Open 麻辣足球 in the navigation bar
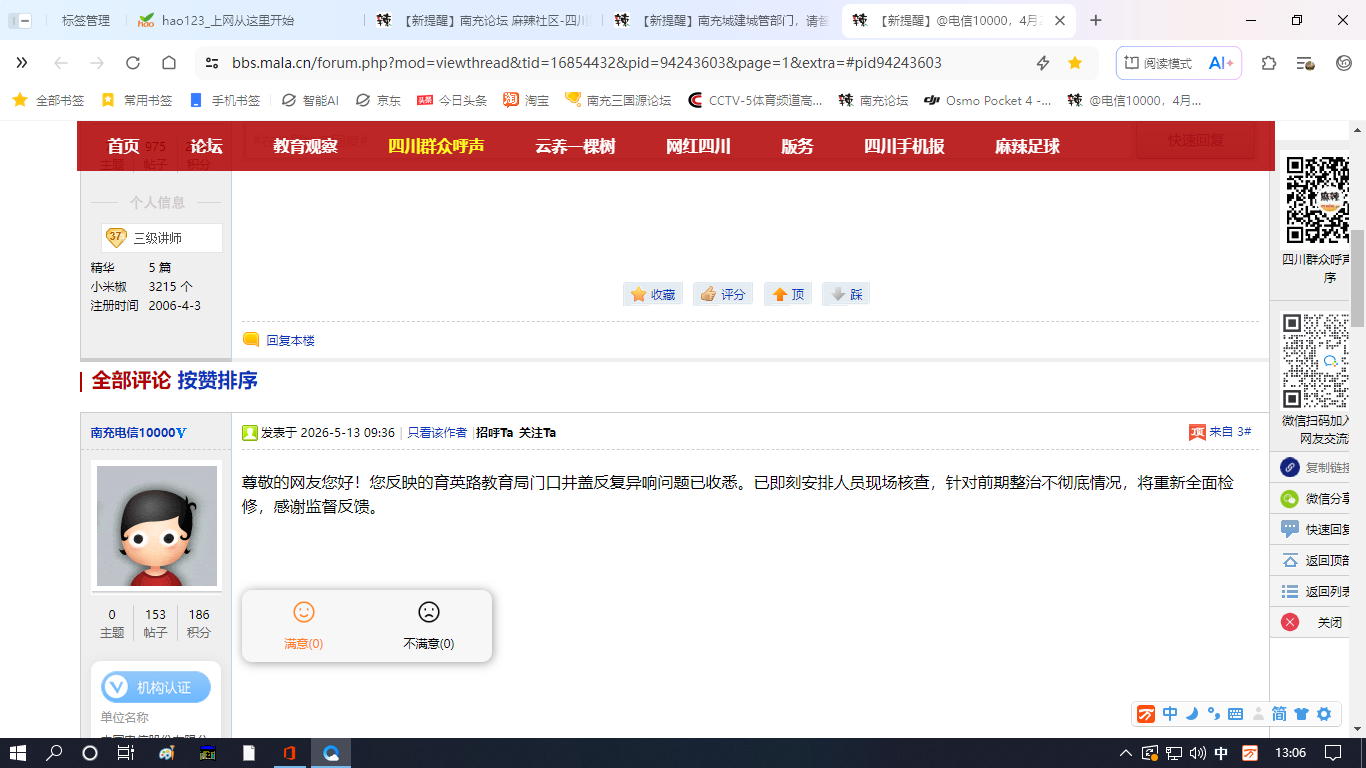 coord(1028,146)
